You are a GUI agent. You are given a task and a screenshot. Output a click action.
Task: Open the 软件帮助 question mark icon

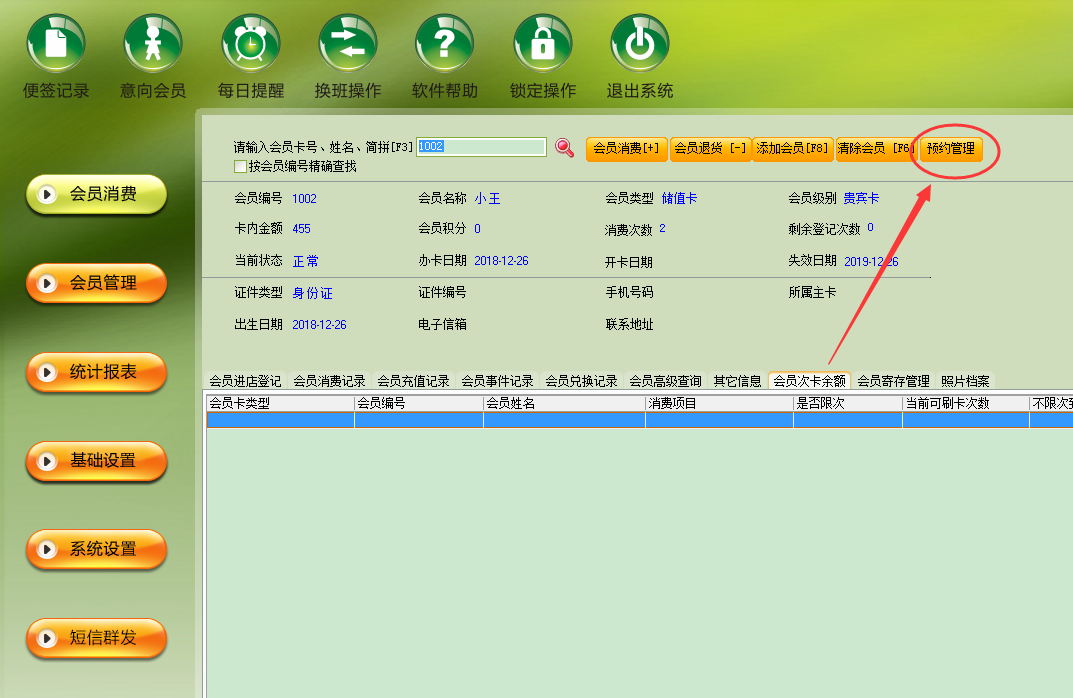tap(445, 43)
